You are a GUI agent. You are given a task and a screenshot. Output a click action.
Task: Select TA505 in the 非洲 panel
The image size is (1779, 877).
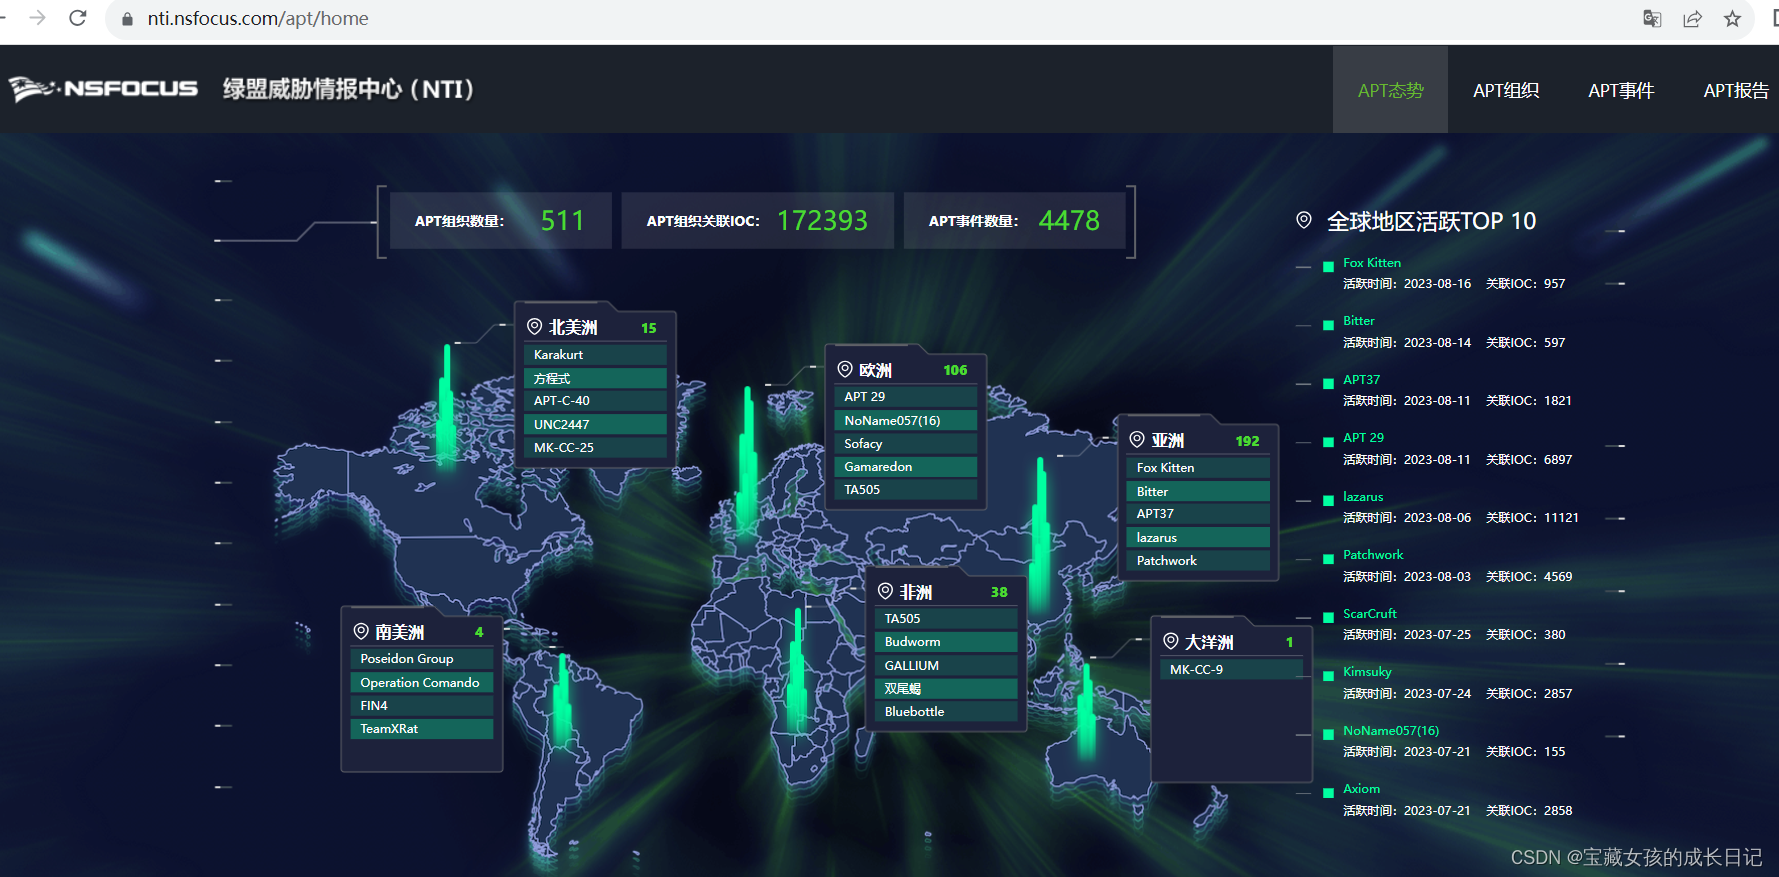click(946, 619)
